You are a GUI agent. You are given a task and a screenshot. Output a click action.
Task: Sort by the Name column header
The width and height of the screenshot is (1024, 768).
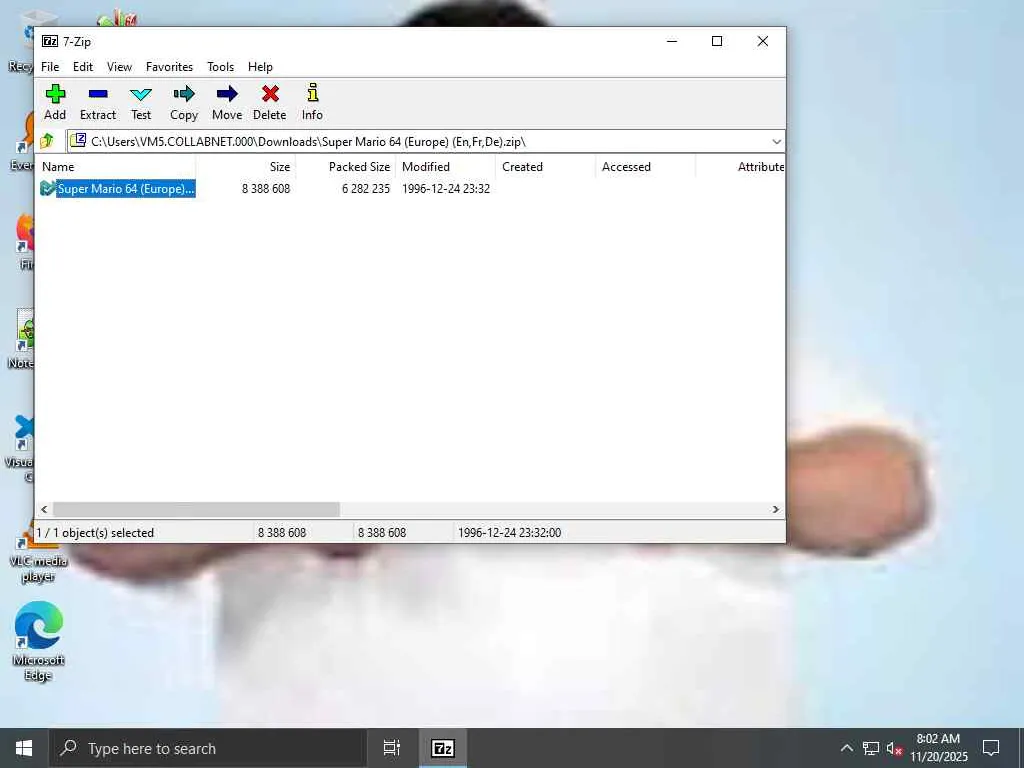pyautogui.click(x=116, y=167)
